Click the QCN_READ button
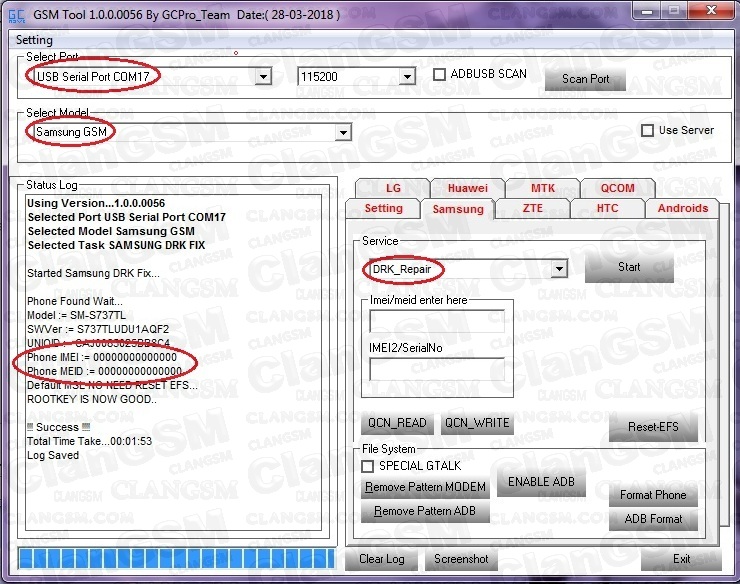The image size is (740, 584). tap(397, 423)
